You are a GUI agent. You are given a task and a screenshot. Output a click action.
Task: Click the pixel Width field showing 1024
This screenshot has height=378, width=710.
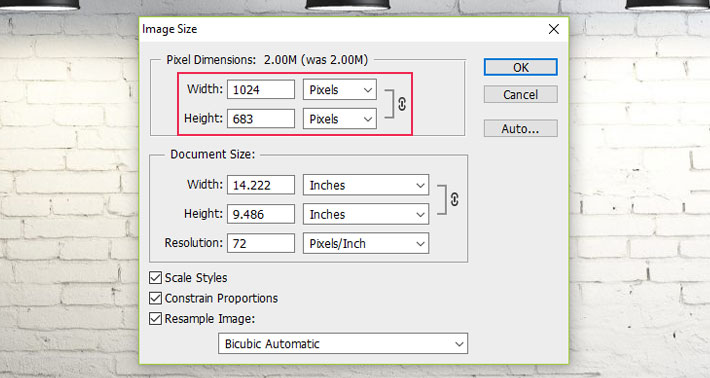click(x=261, y=90)
